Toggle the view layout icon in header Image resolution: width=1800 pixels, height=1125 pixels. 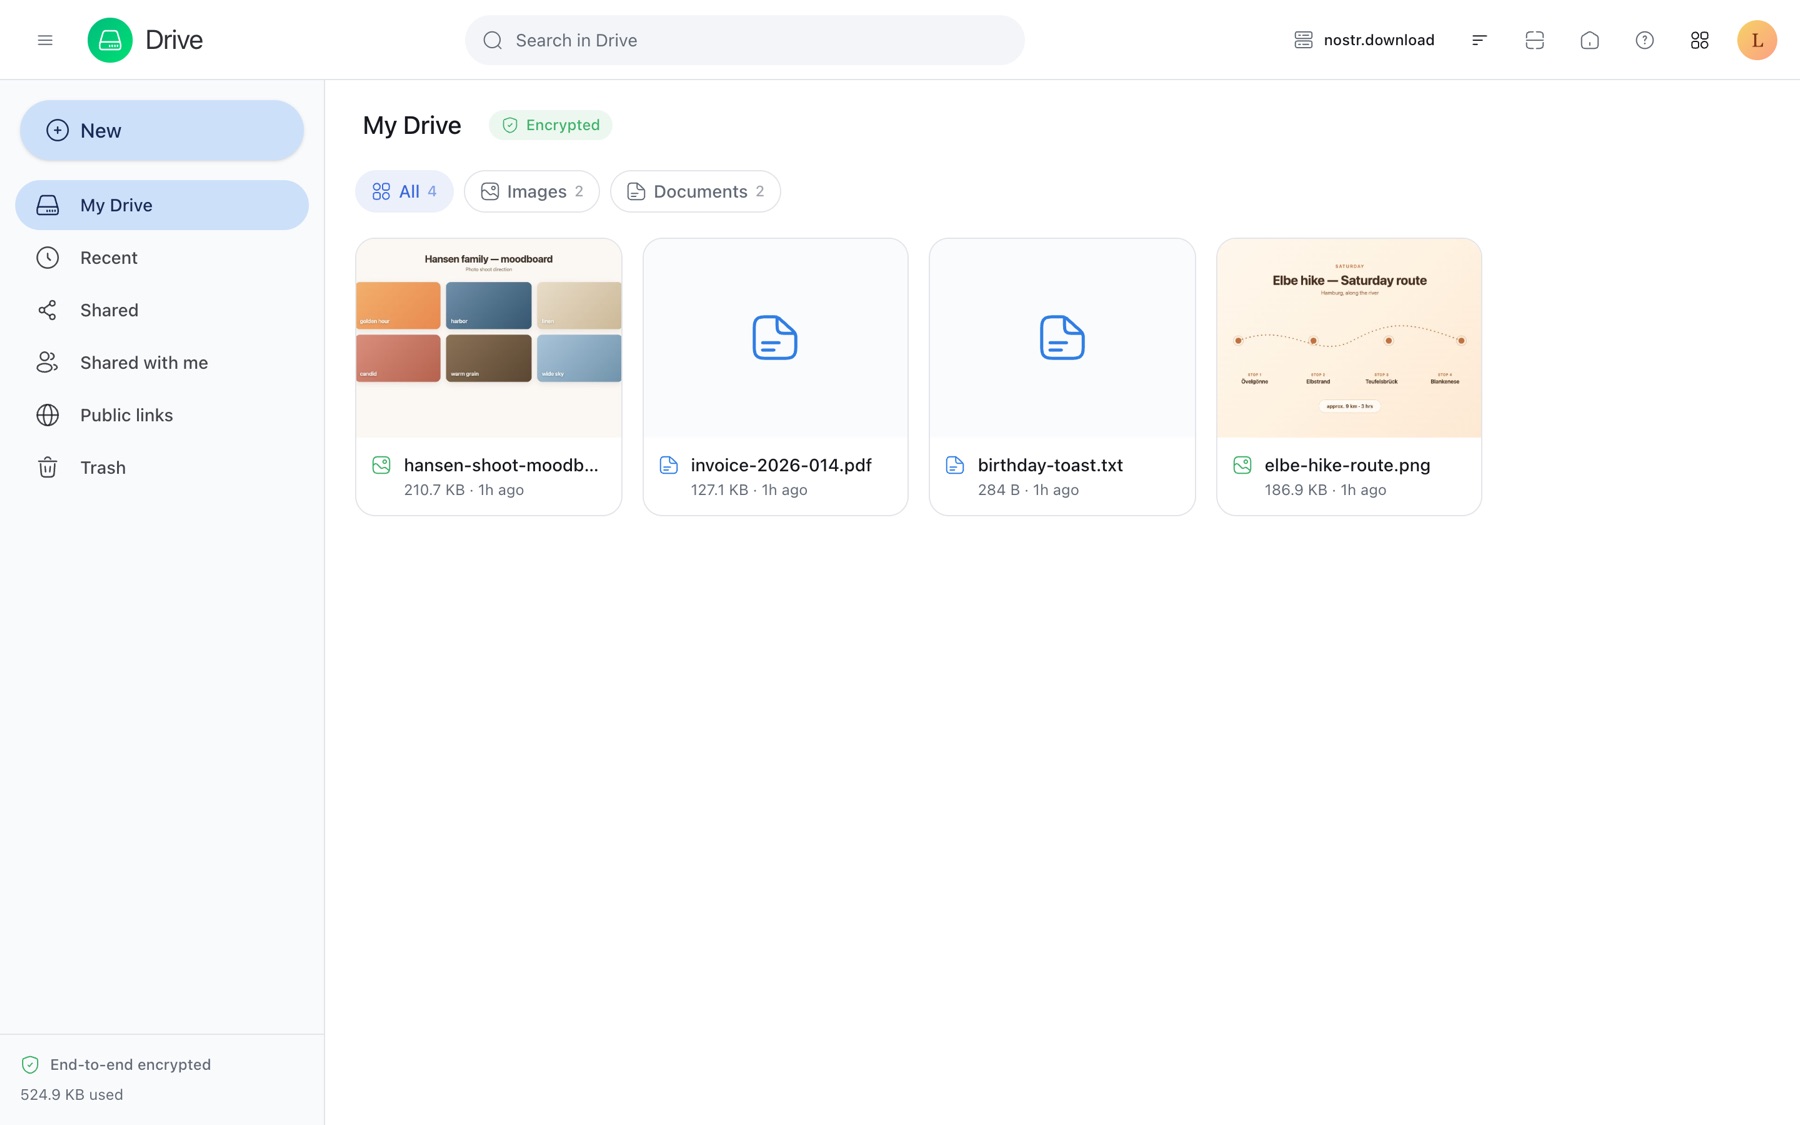click(1534, 40)
